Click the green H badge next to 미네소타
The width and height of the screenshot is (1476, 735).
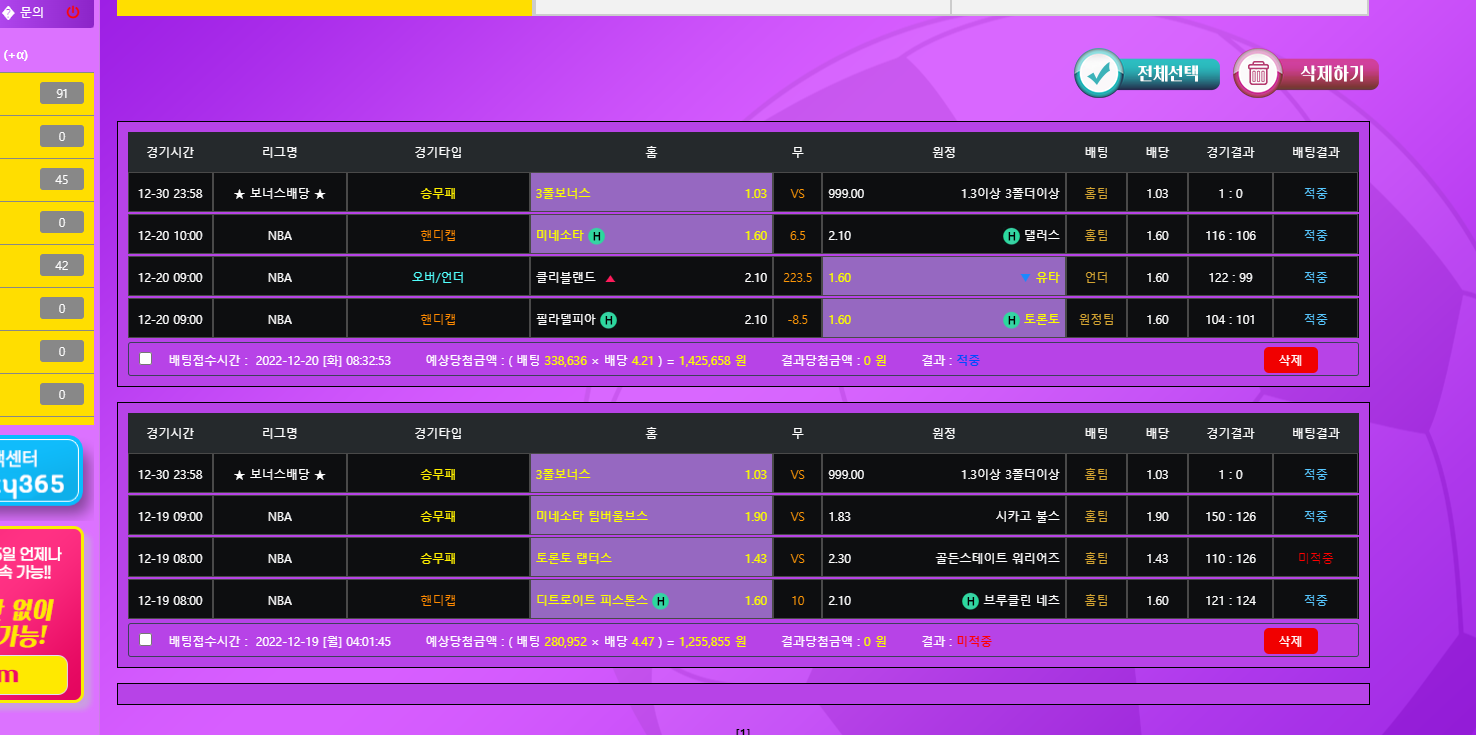[x=597, y=236]
